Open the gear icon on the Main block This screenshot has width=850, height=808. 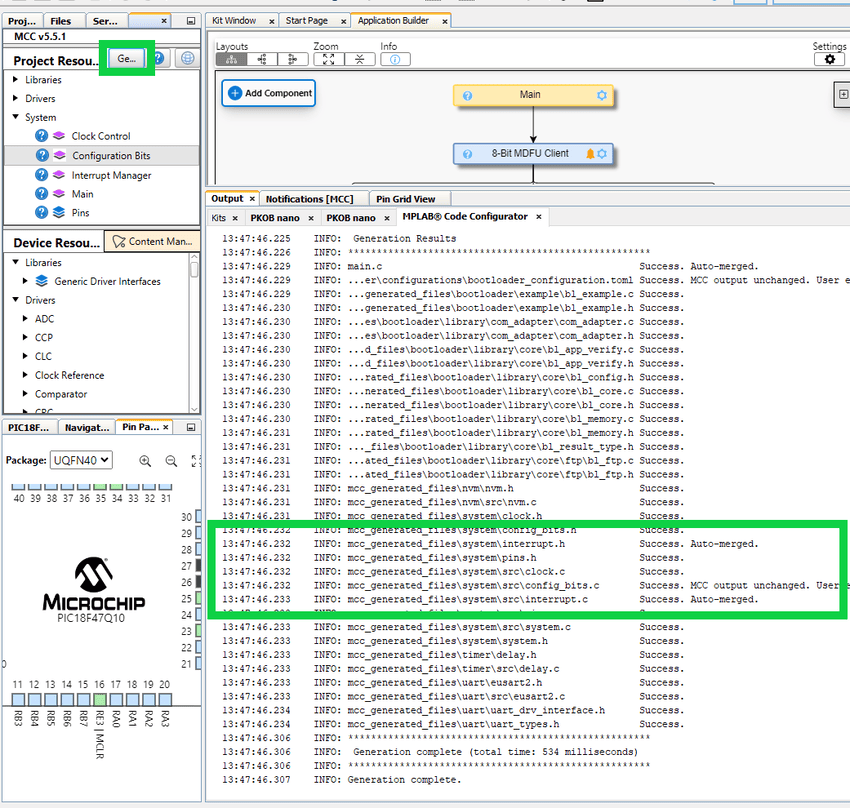point(601,96)
